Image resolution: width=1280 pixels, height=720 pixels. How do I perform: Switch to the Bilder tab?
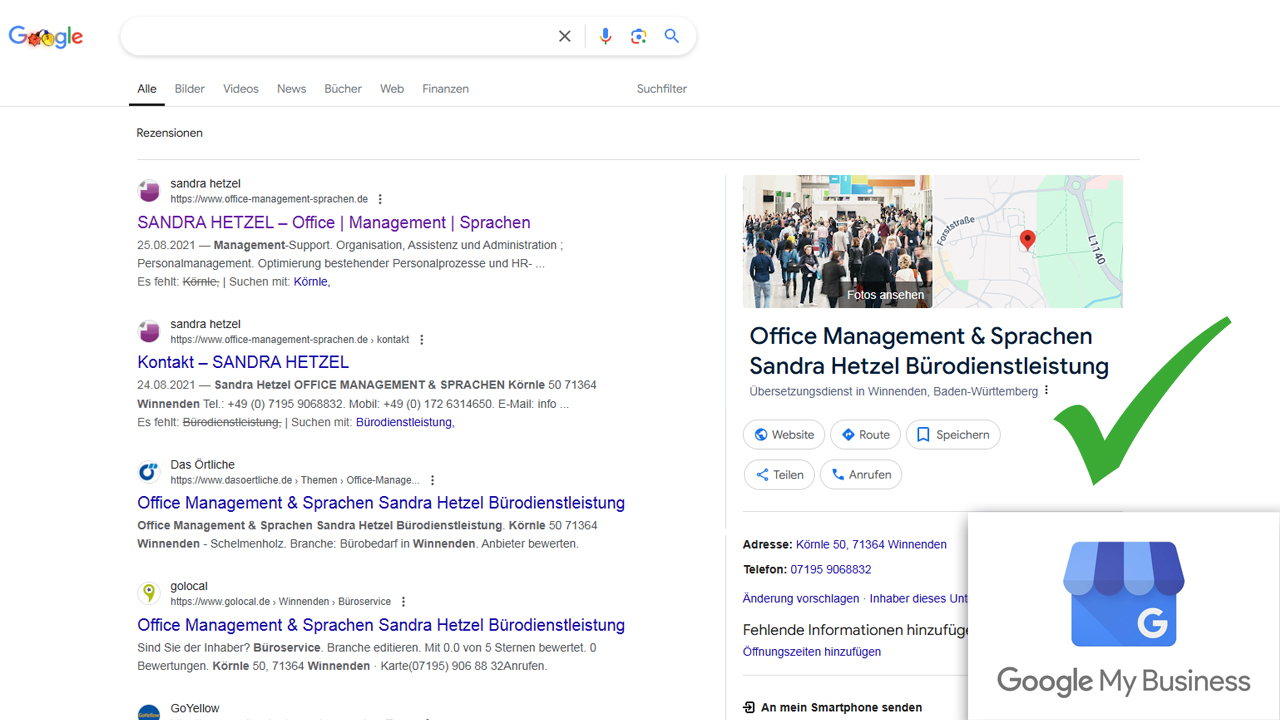coord(189,89)
